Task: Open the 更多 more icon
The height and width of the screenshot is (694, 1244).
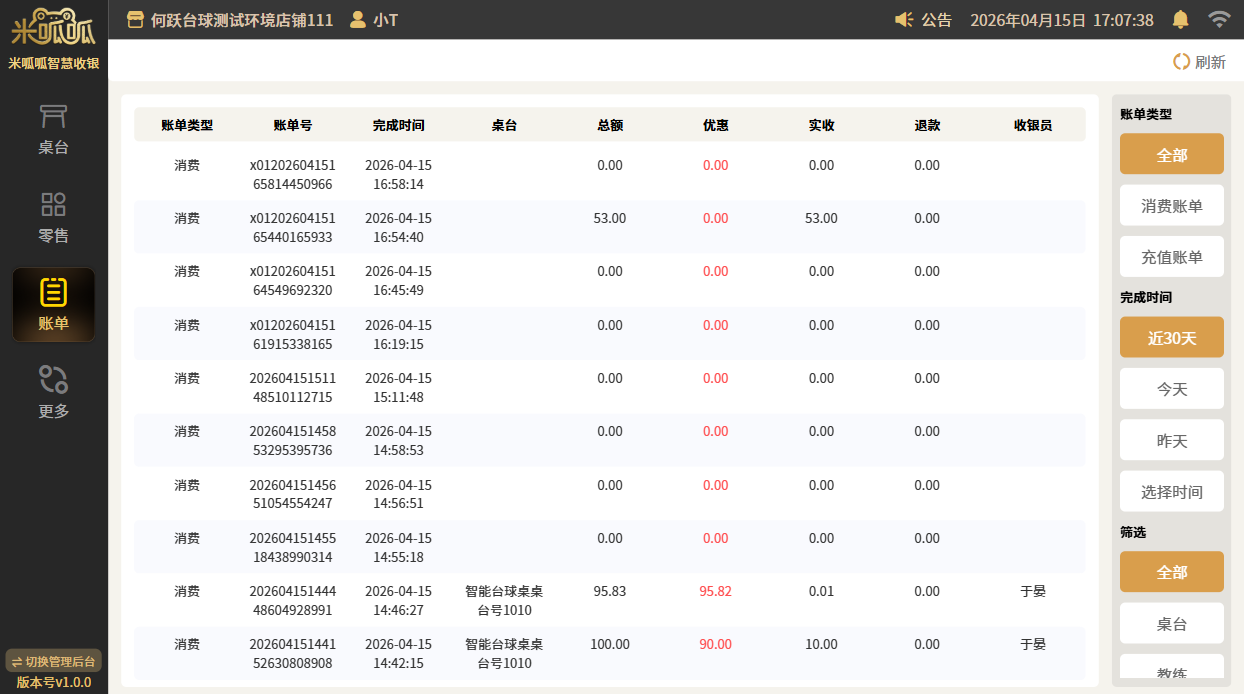Action: pos(53,380)
